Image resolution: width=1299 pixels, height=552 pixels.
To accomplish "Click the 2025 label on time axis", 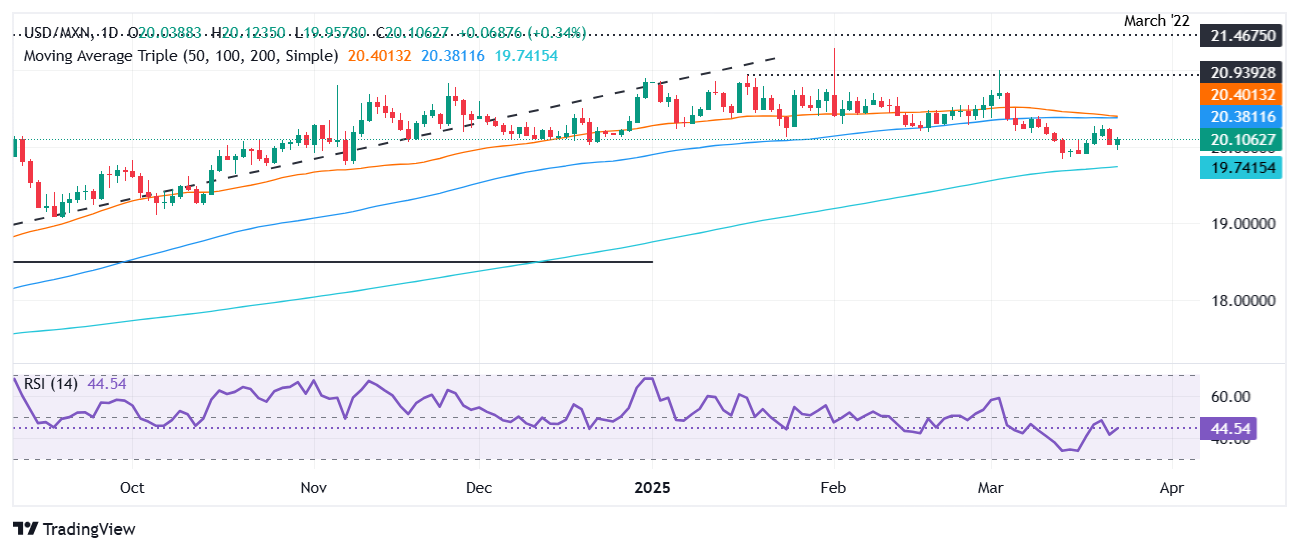I will (x=651, y=488).
